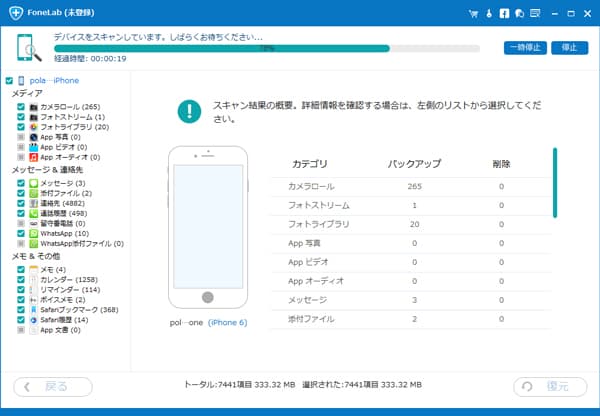600x416 pixels.
Task: Click the App ビデオ (0) icon
Action: click(x=34, y=147)
